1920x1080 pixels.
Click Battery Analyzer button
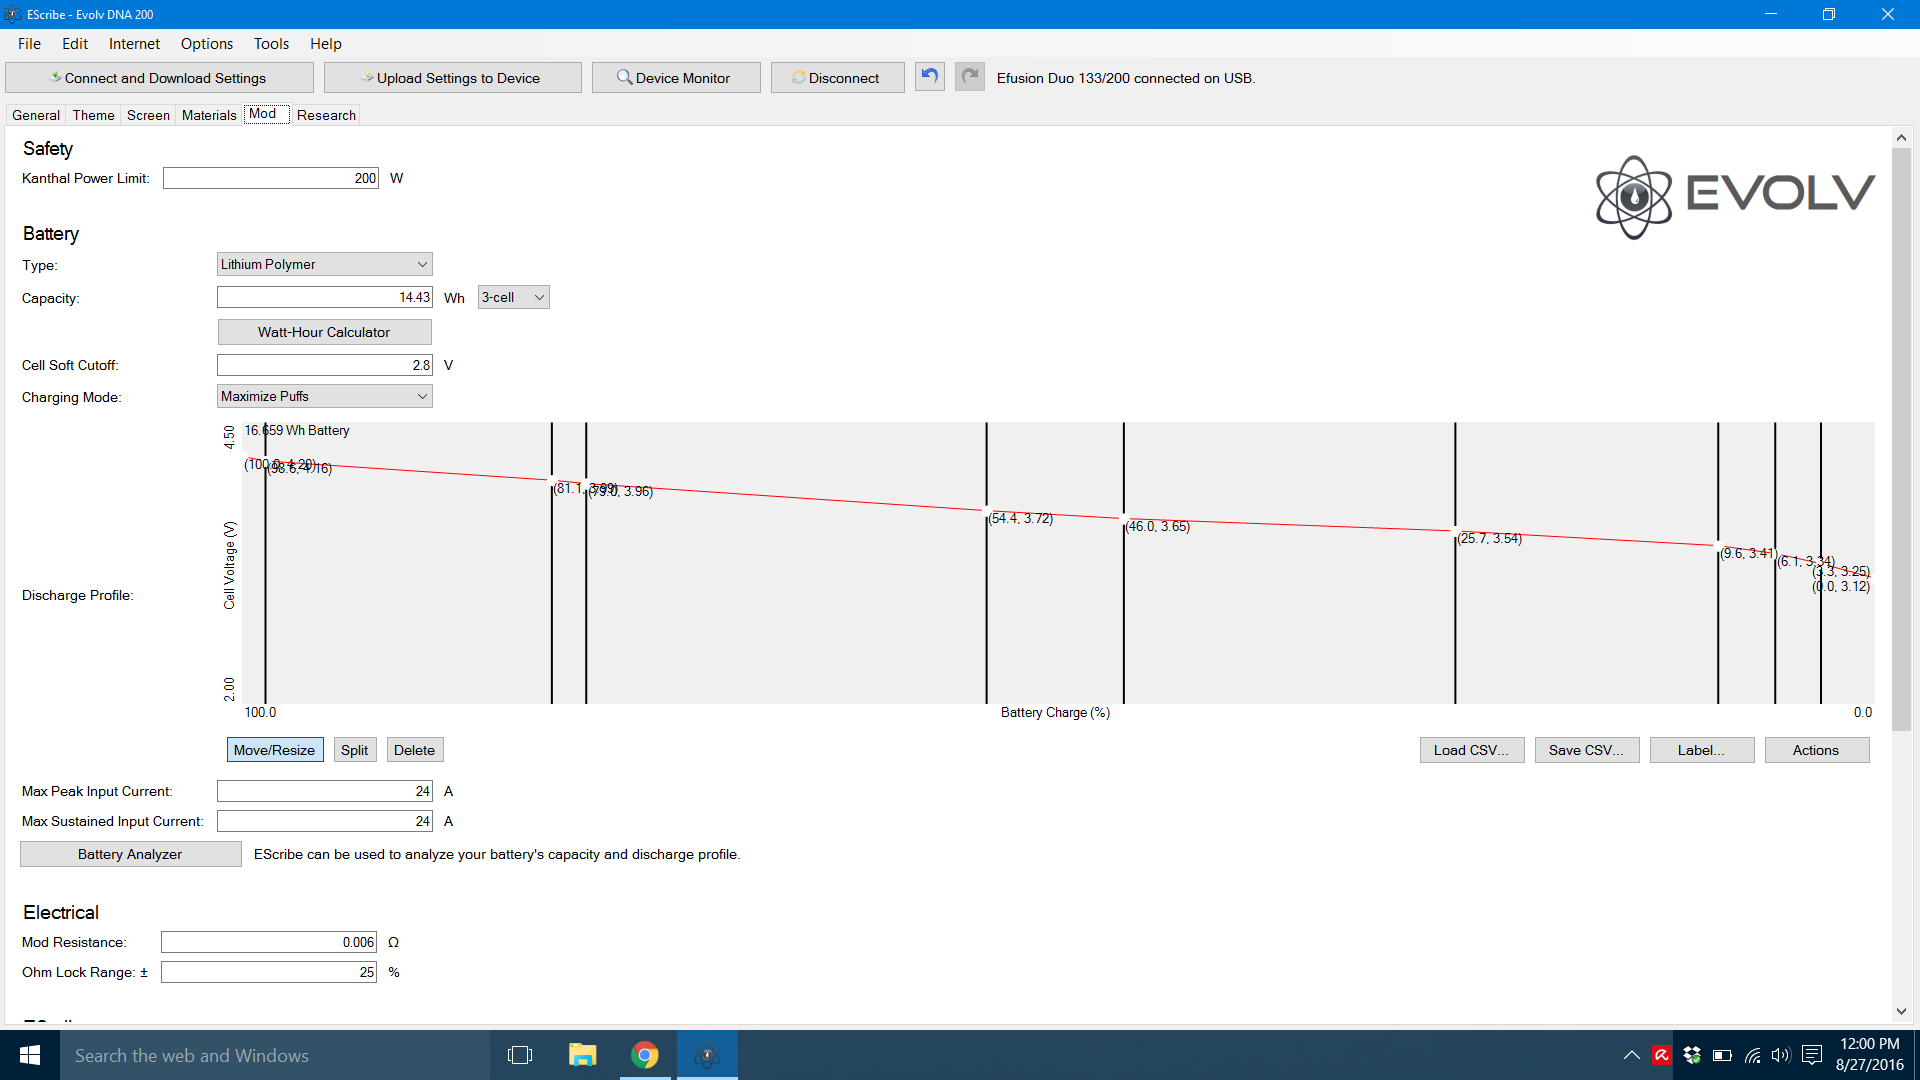pos(130,854)
